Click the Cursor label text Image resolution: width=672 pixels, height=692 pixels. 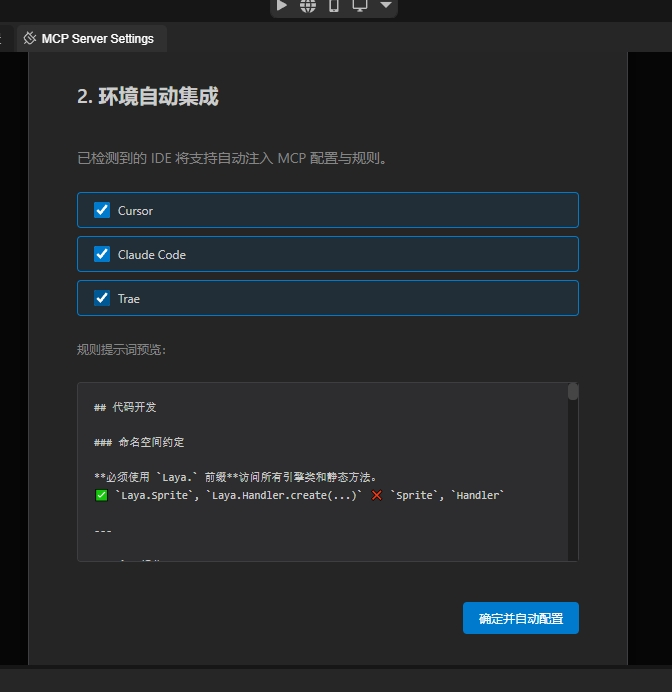click(135, 211)
